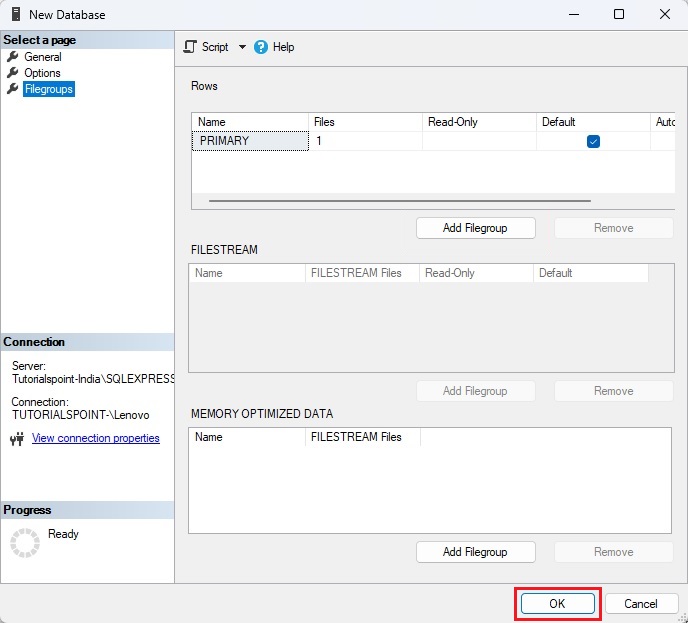
Task: Close the New Database dialog
Action: 665,14
